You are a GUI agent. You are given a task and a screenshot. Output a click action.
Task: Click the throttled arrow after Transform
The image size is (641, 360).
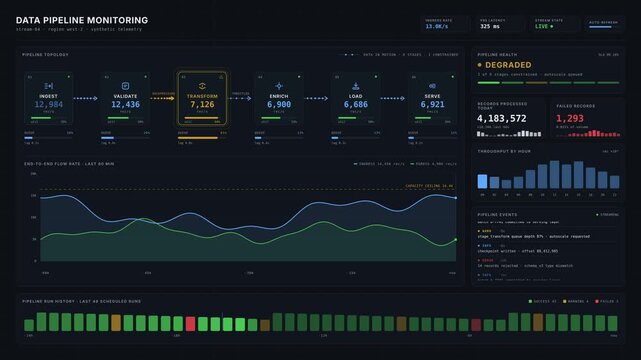click(x=239, y=98)
